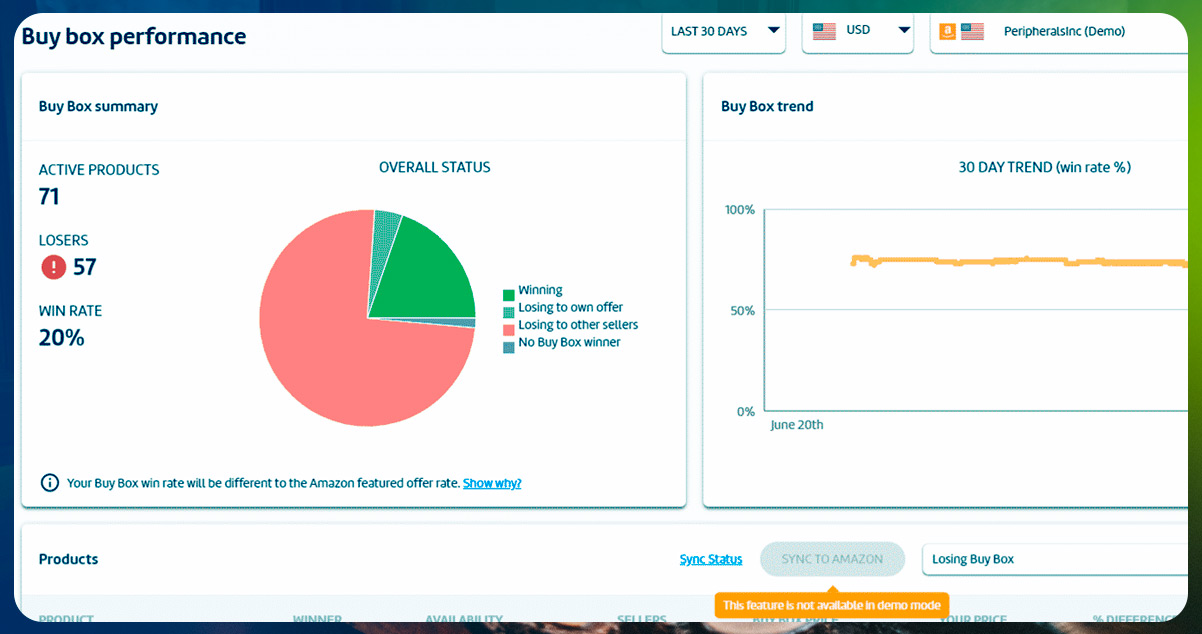Open the USD currency dropdown
The image size is (1202, 634).
[858, 32]
